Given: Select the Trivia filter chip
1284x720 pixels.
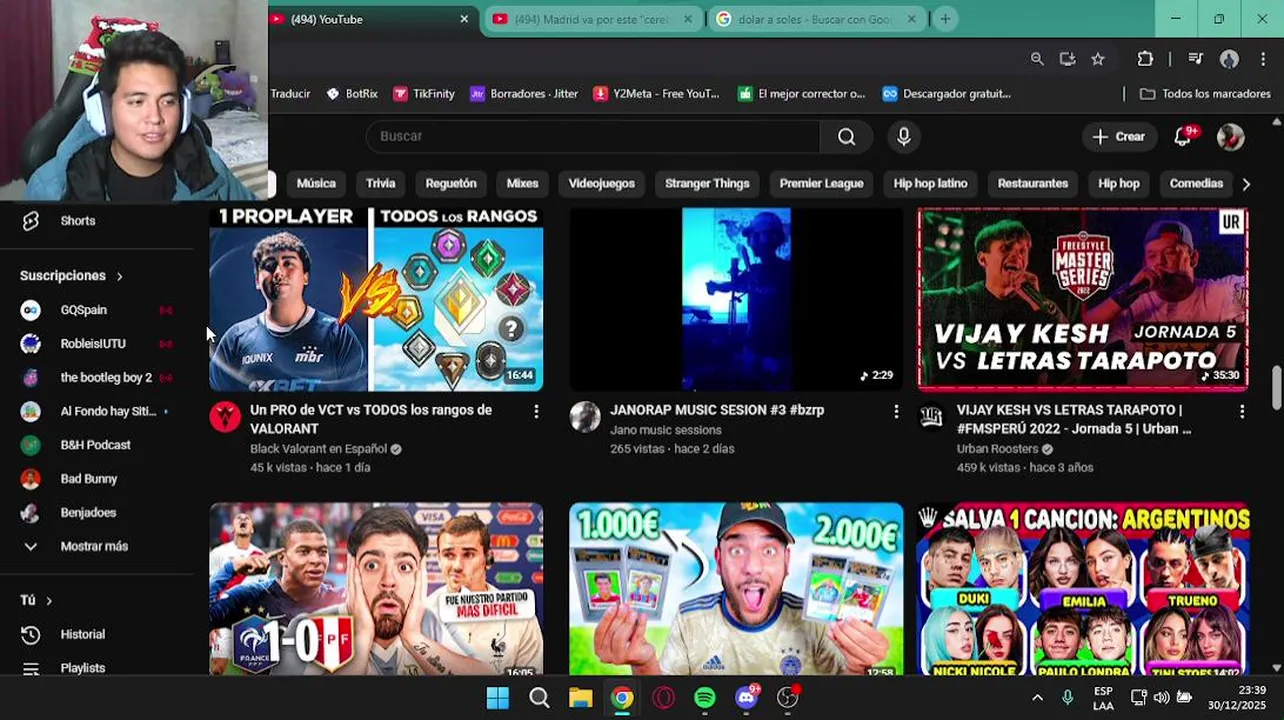Looking at the screenshot, I should [380, 184].
